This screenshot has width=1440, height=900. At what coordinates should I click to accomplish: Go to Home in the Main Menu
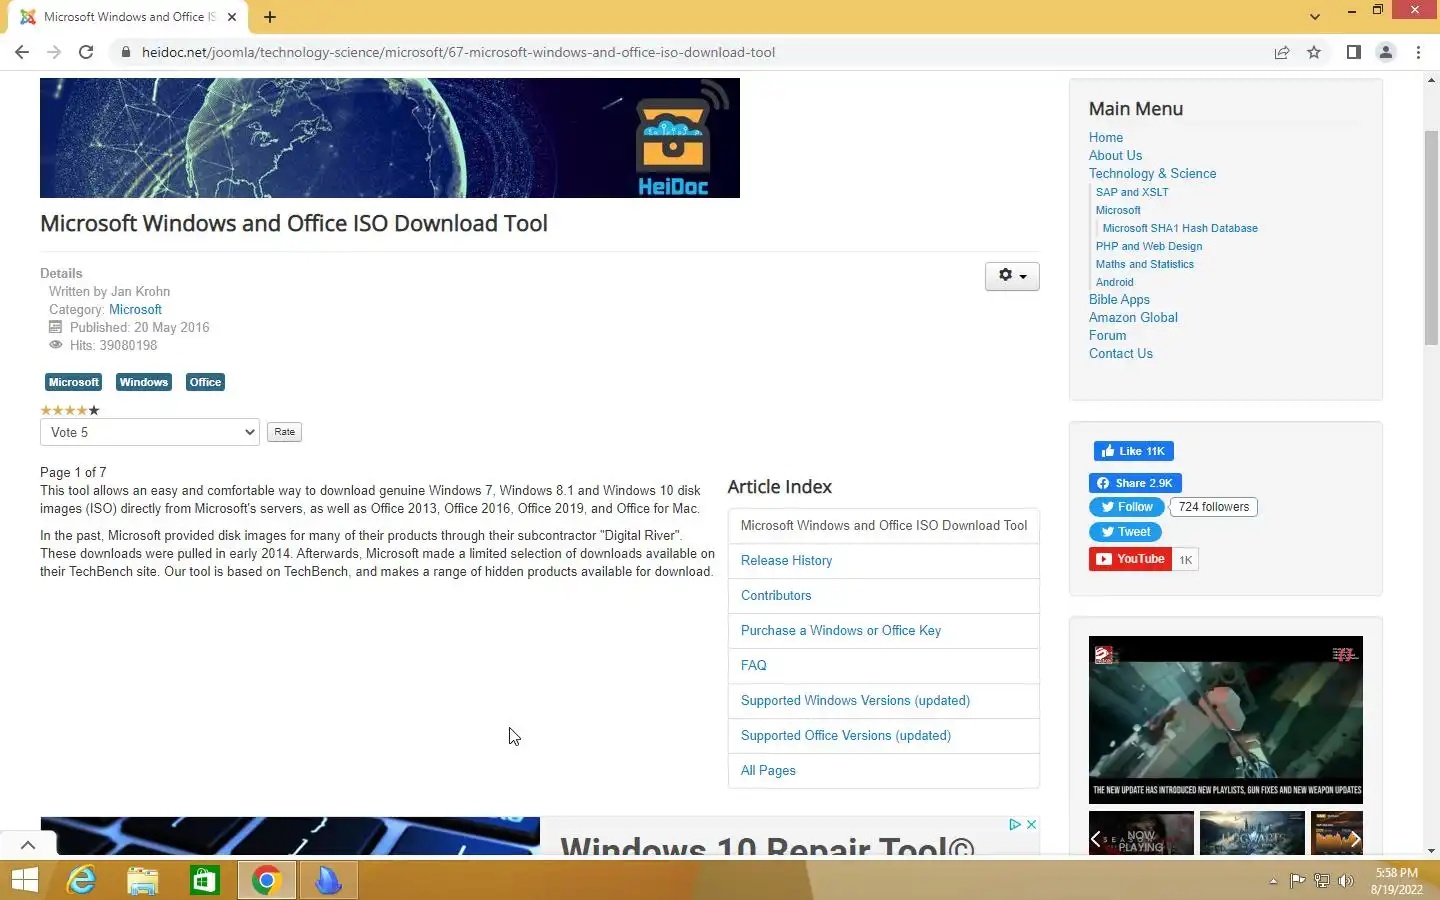[x=1106, y=138]
